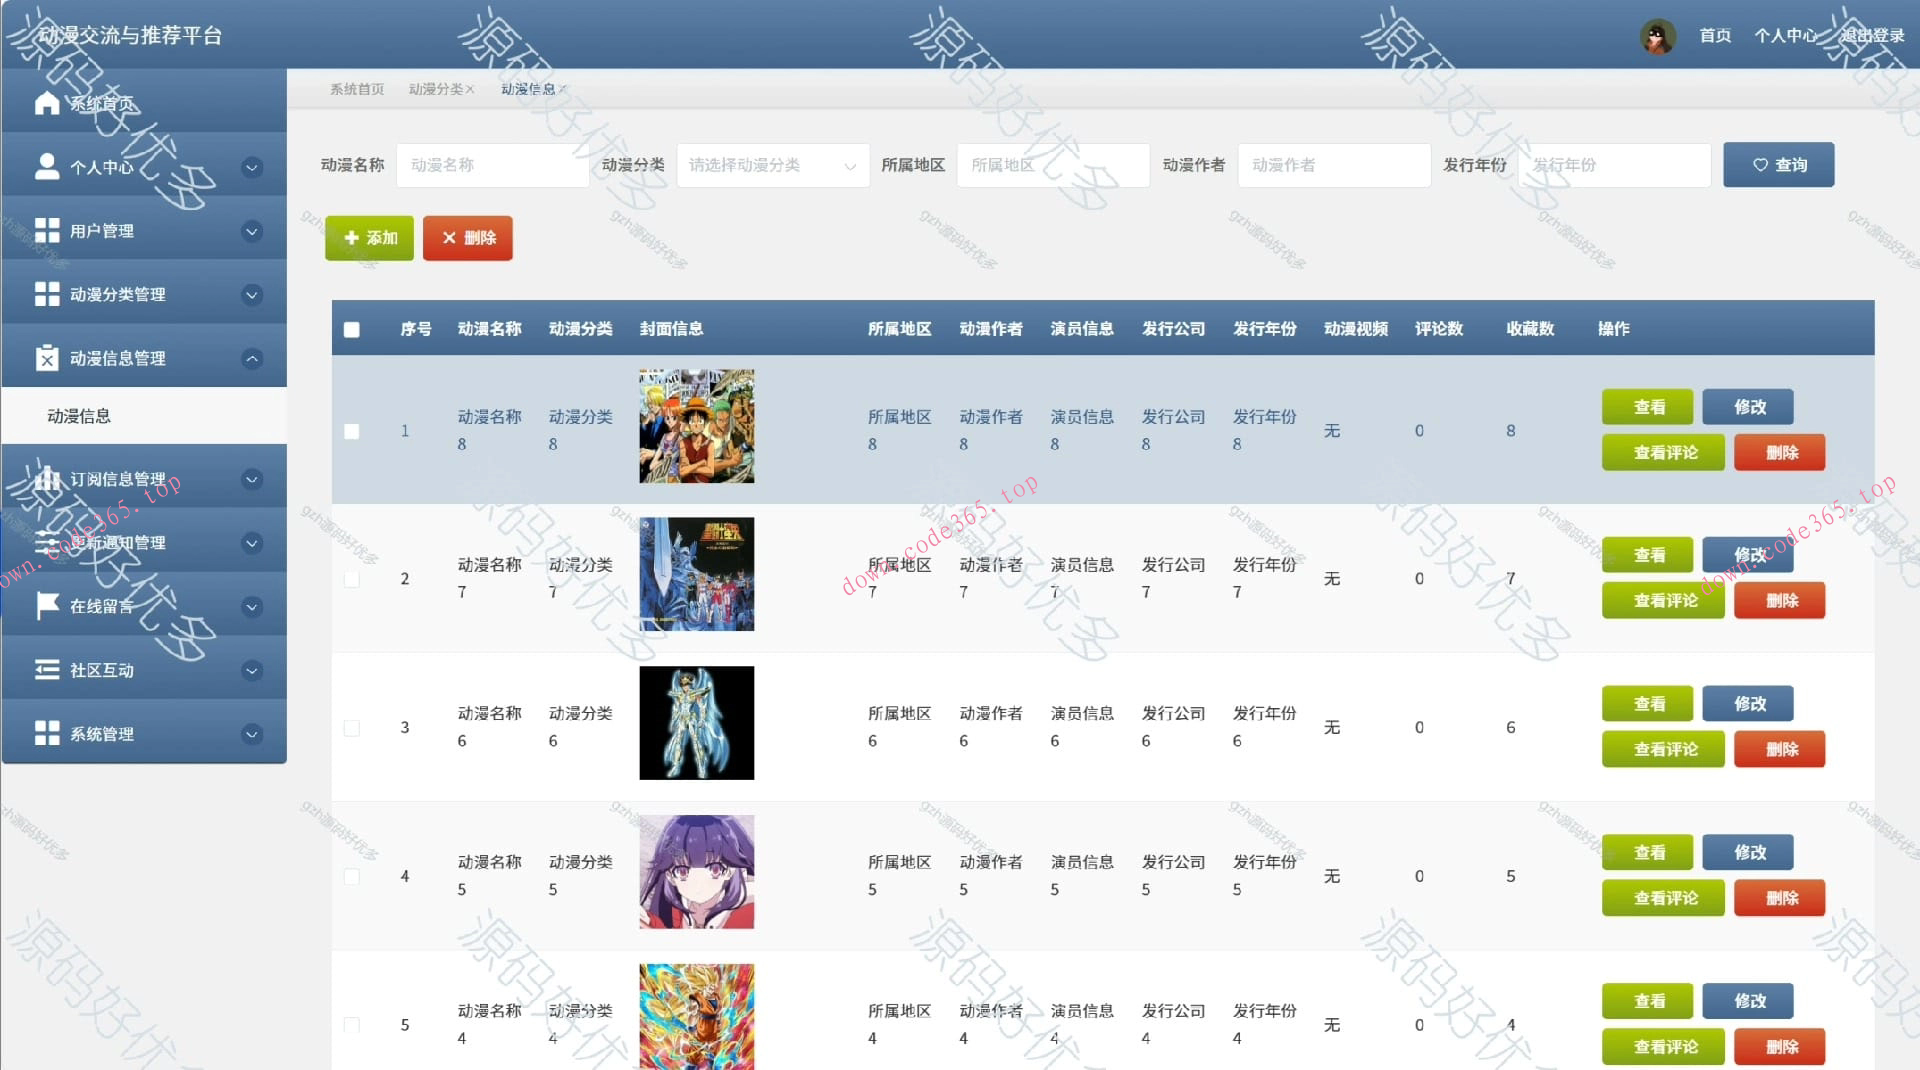This screenshot has height=1070, width=1920.
Task: Collapse the 动漫信息管理 sidebar section
Action: [251, 357]
